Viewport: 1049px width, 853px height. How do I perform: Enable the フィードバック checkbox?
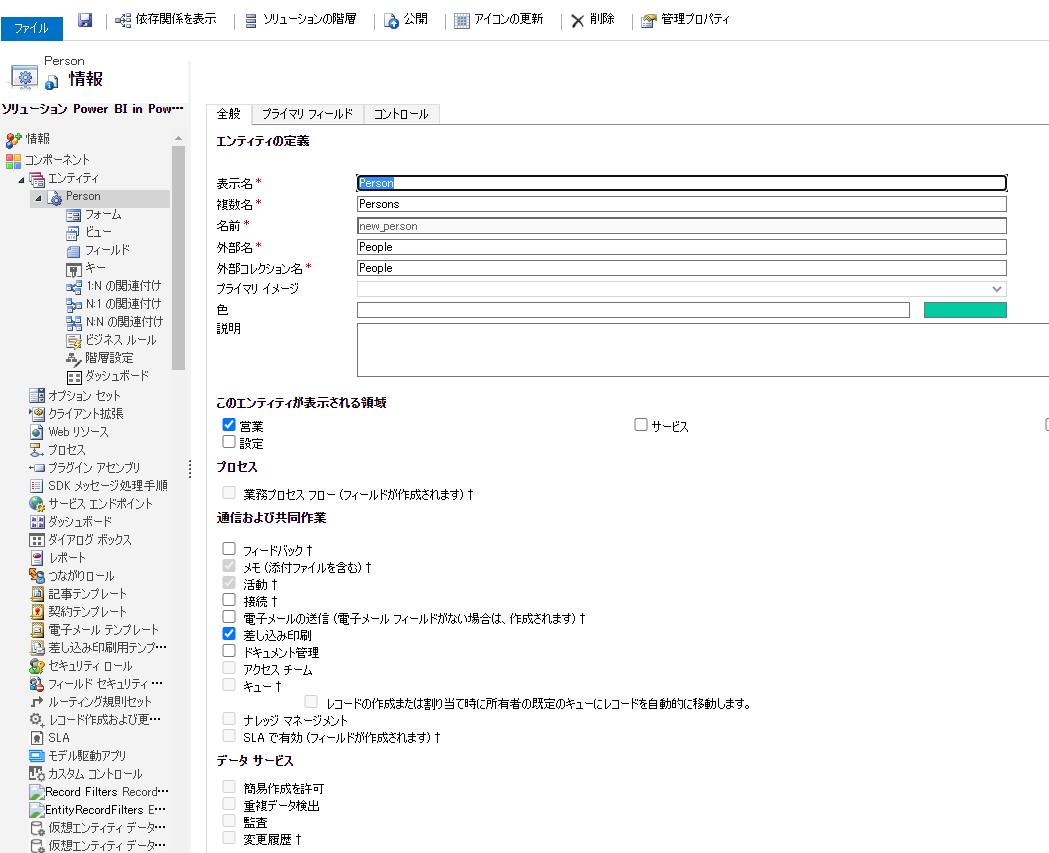229,549
